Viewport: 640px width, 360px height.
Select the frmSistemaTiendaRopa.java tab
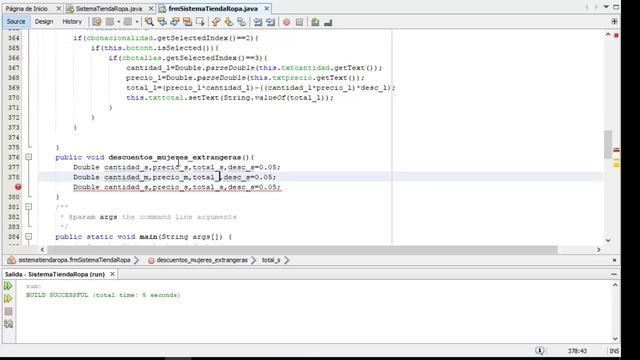click(x=213, y=9)
